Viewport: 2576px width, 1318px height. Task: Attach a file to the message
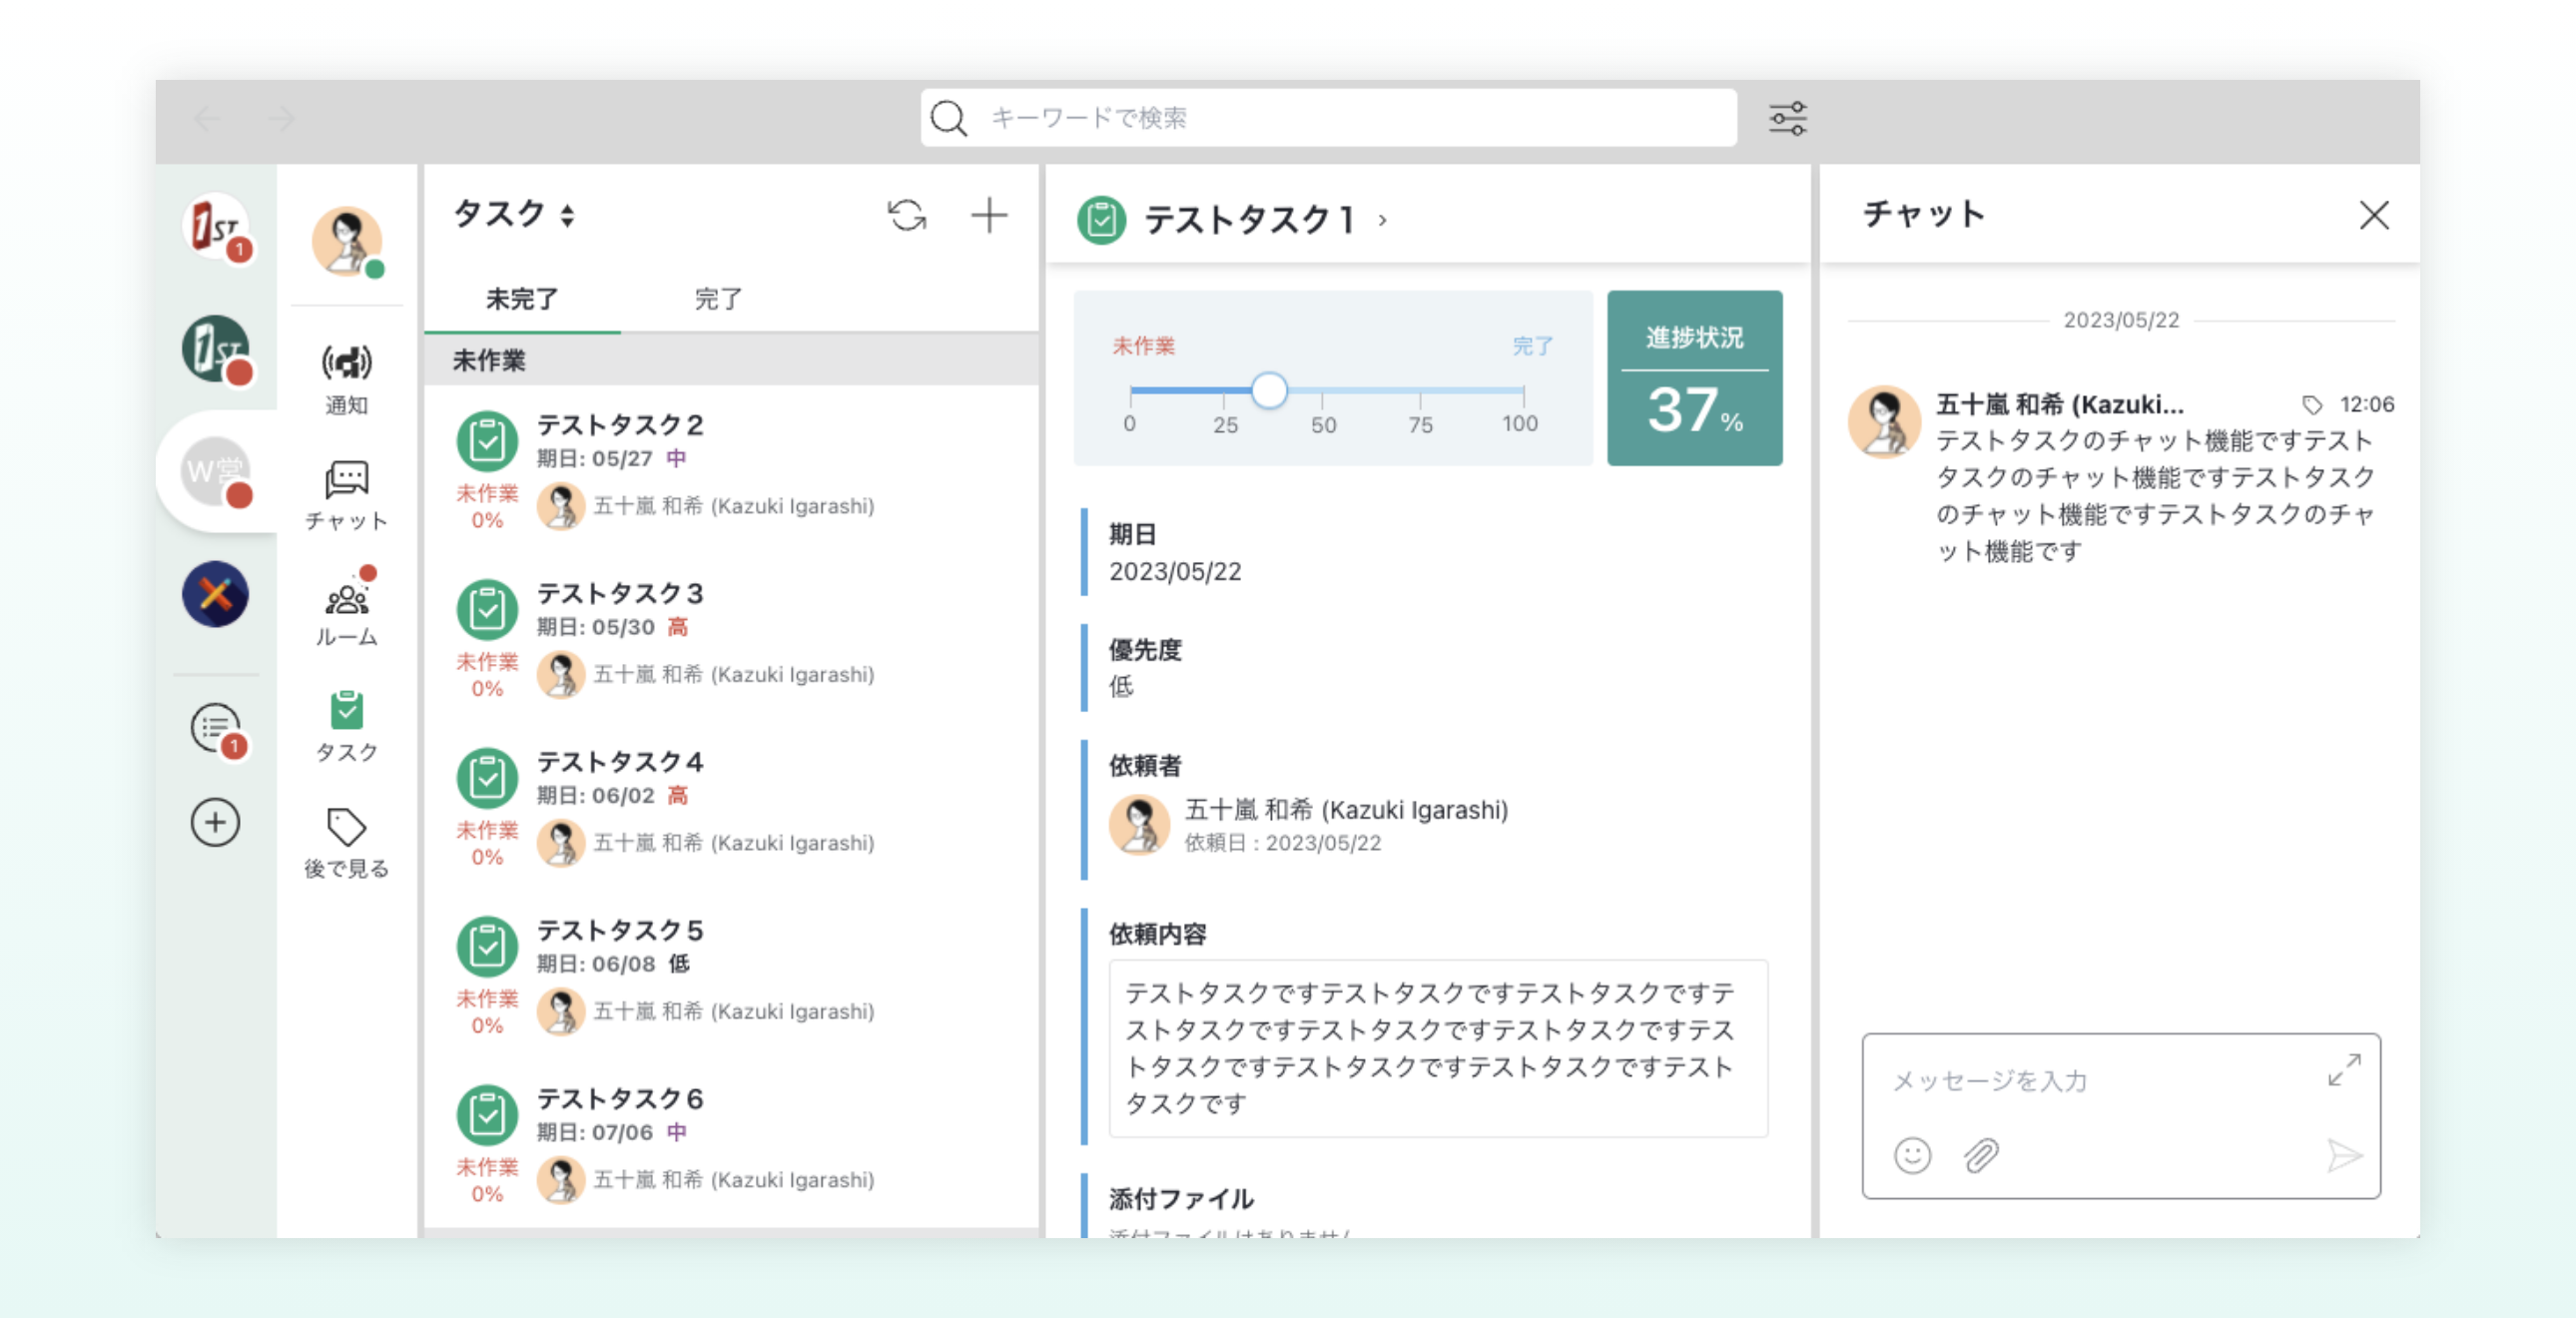pos(1980,1156)
